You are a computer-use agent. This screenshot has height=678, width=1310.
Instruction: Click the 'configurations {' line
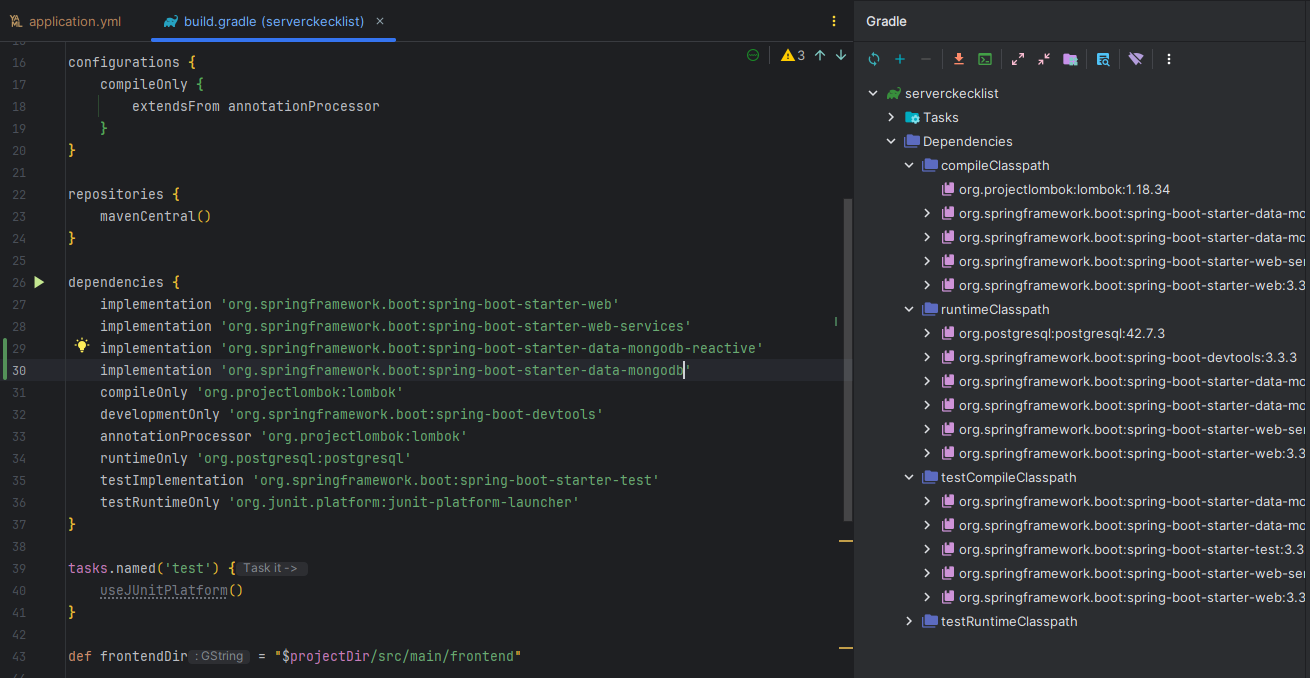point(132,62)
